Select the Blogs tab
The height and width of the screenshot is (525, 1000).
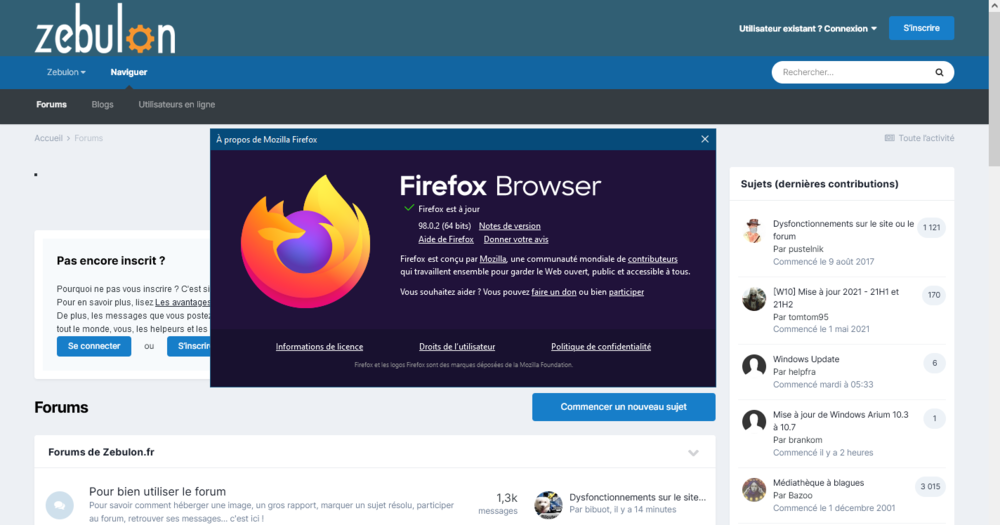coord(102,104)
